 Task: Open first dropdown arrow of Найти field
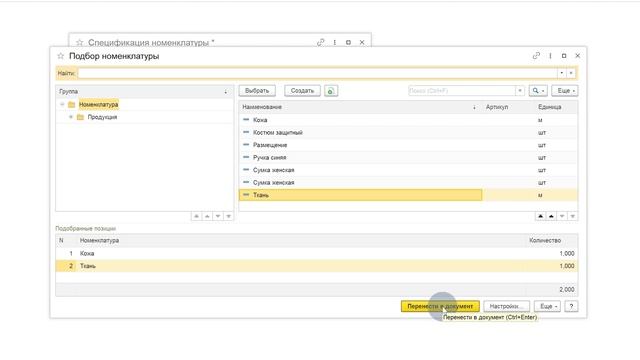tap(562, 73)
